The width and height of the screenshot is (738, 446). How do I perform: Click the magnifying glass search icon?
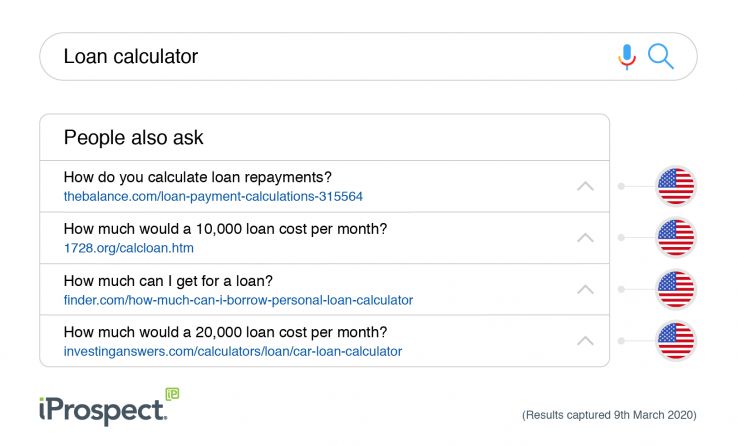coord(661,57)
